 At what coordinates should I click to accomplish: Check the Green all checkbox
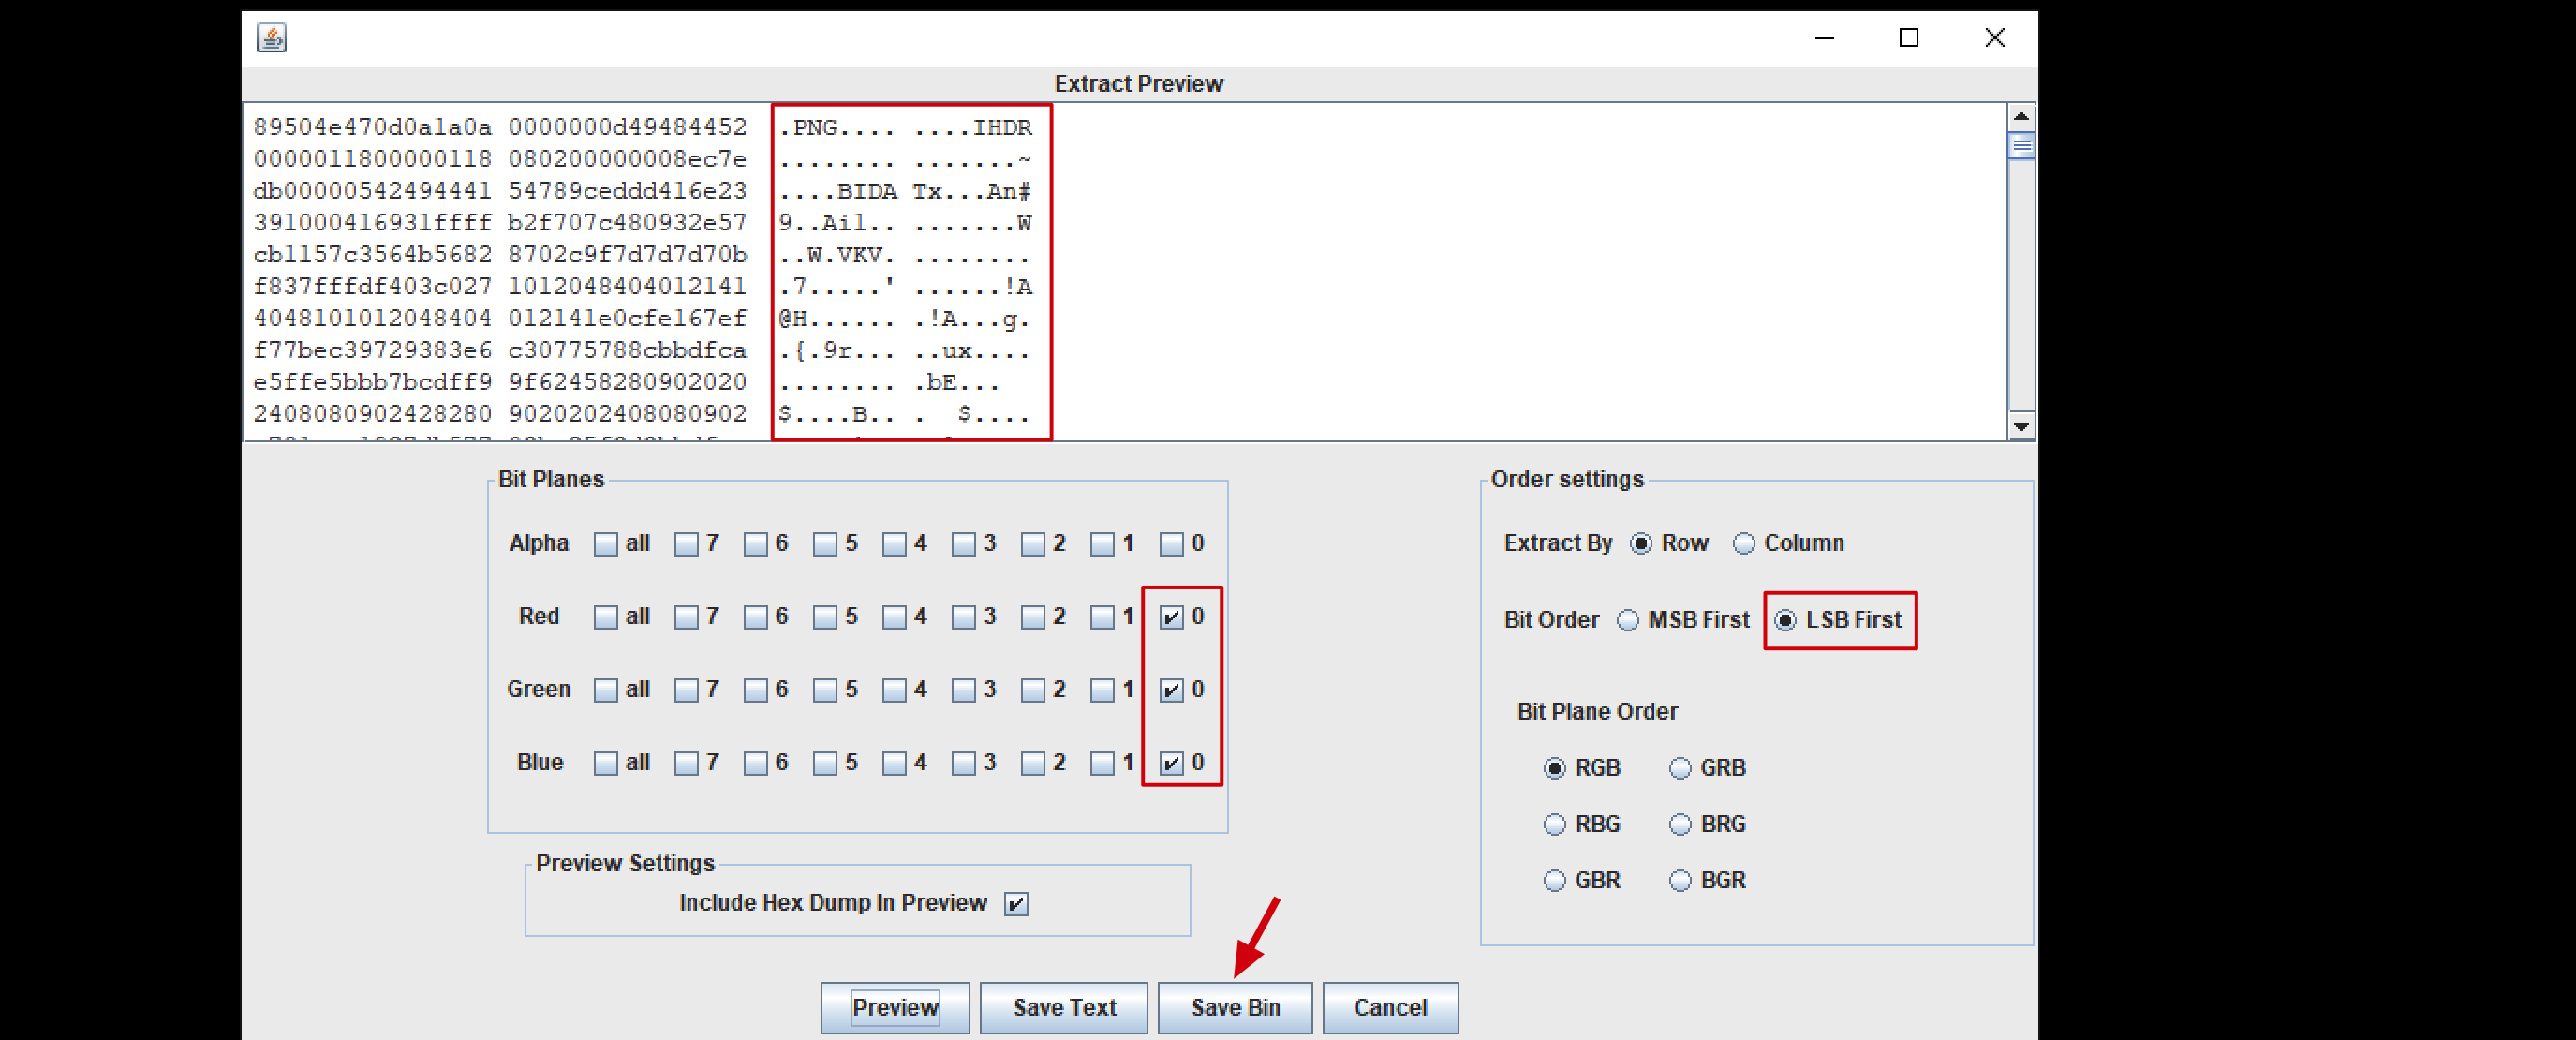pyautogui.click(x=605, y=690)
